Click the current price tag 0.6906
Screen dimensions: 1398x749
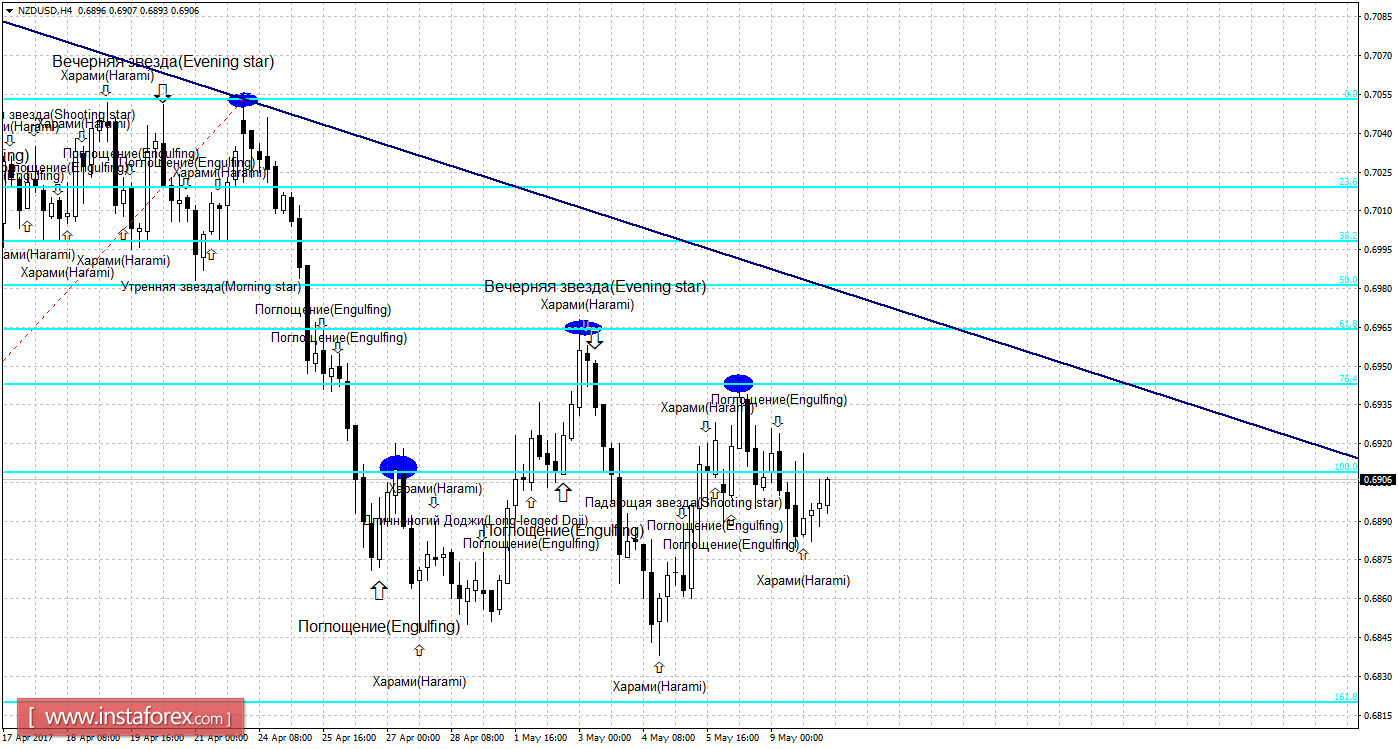[1377, 479]
